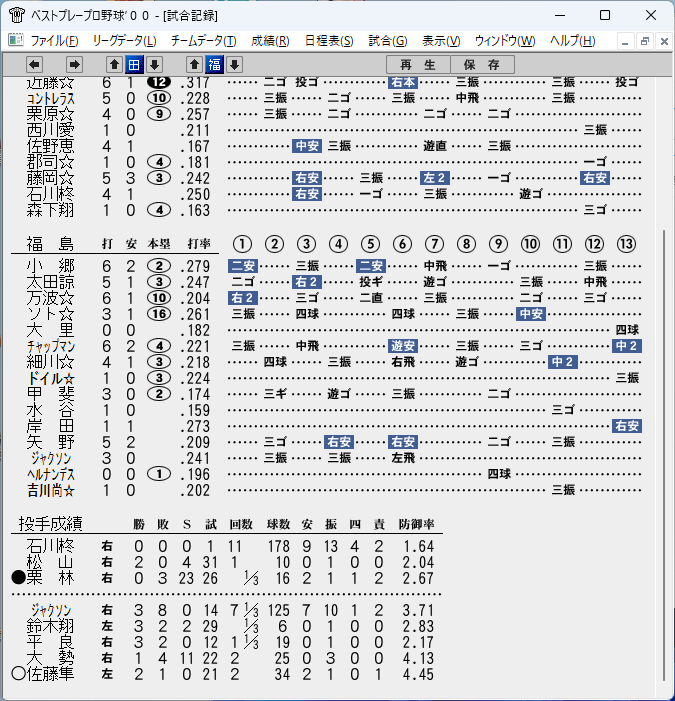Click the inning ① column header
This screenshot has width=675, height=701.
(x=242, y=244)
